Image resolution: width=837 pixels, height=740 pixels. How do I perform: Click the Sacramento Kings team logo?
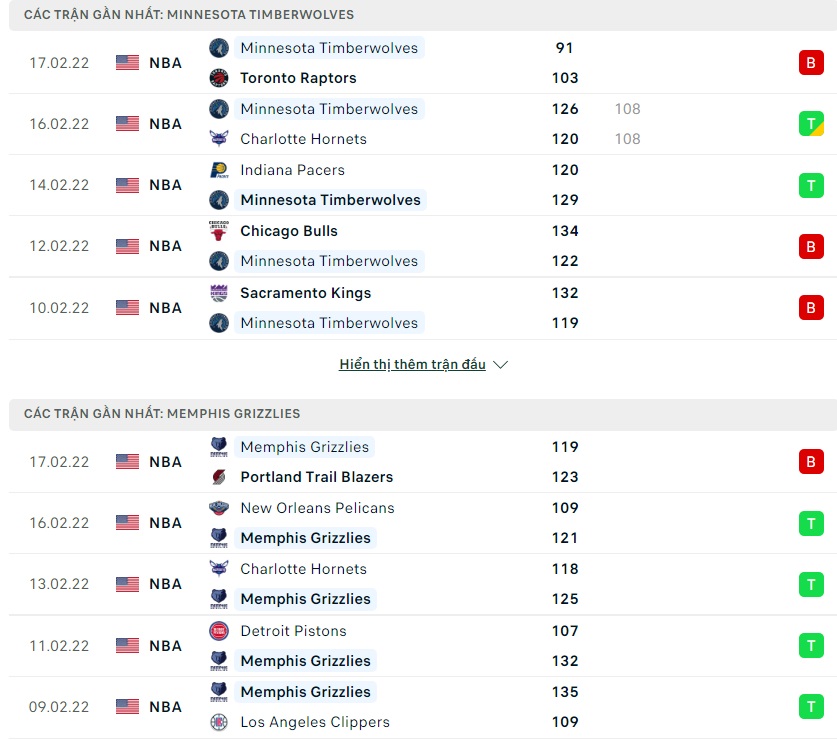219,293
